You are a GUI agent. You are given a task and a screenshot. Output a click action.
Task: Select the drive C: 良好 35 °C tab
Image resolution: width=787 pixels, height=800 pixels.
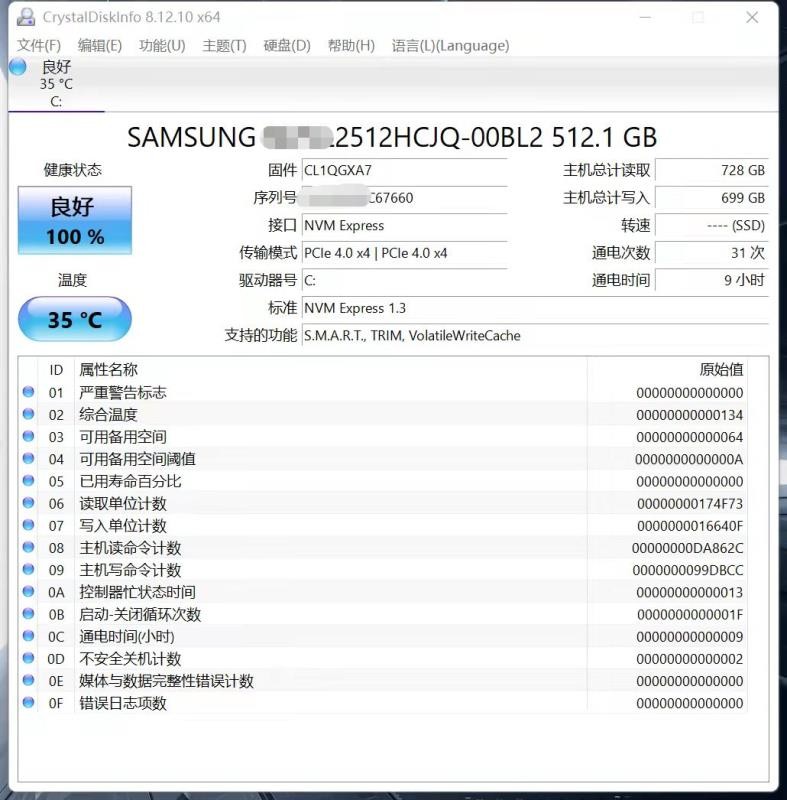tap(56, 84)
